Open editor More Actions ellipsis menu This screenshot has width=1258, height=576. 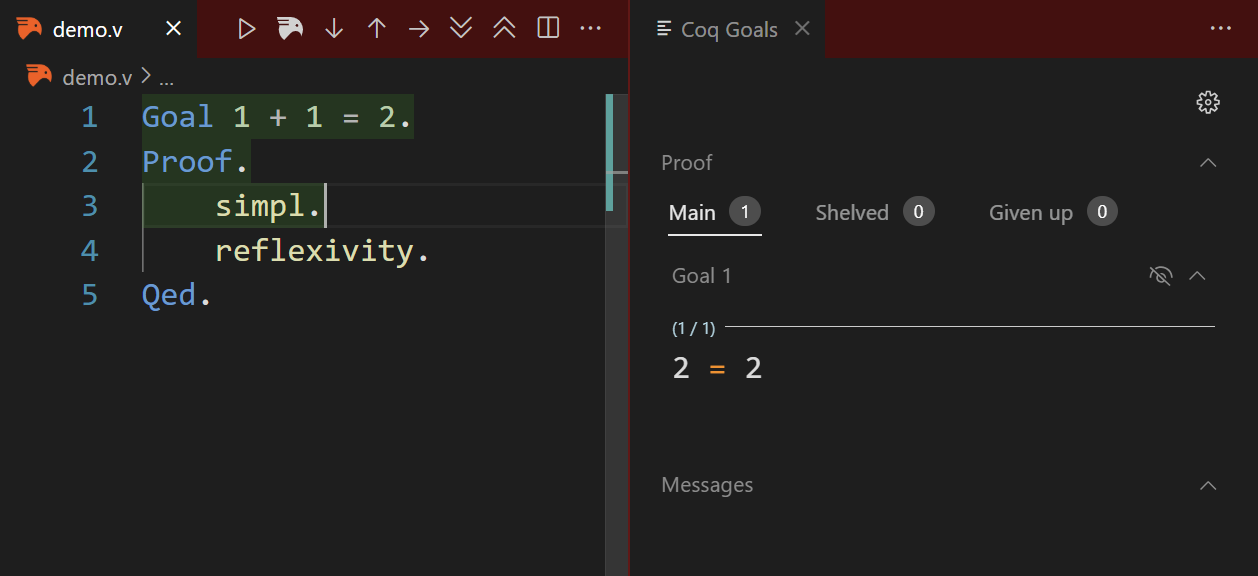pos(591,29)
